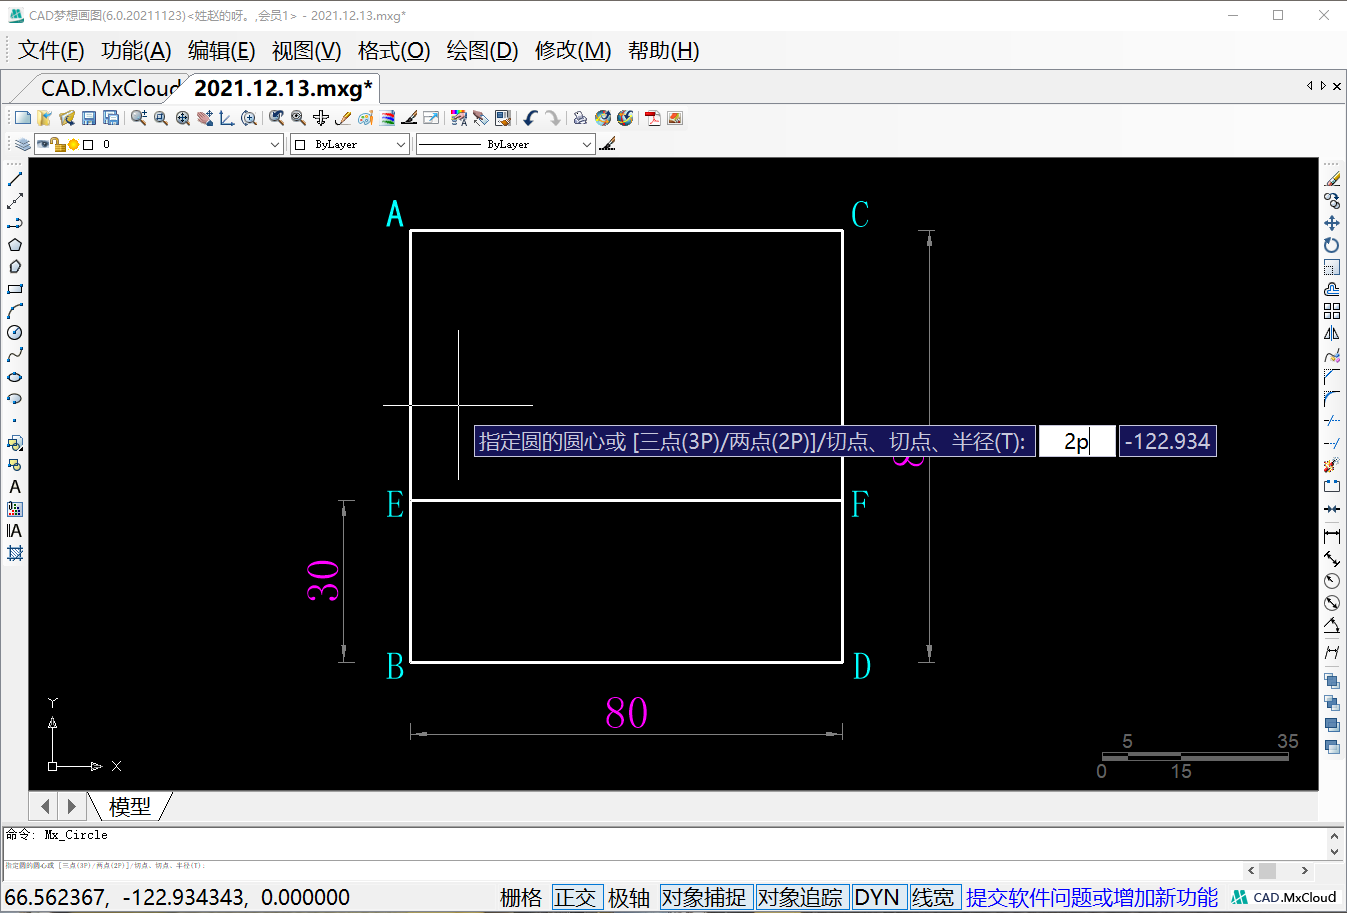Select the Arc tool
Image resolution: width=1347 pixels, height=913 pixels.
pyautogui.click(x=15, y=311)
